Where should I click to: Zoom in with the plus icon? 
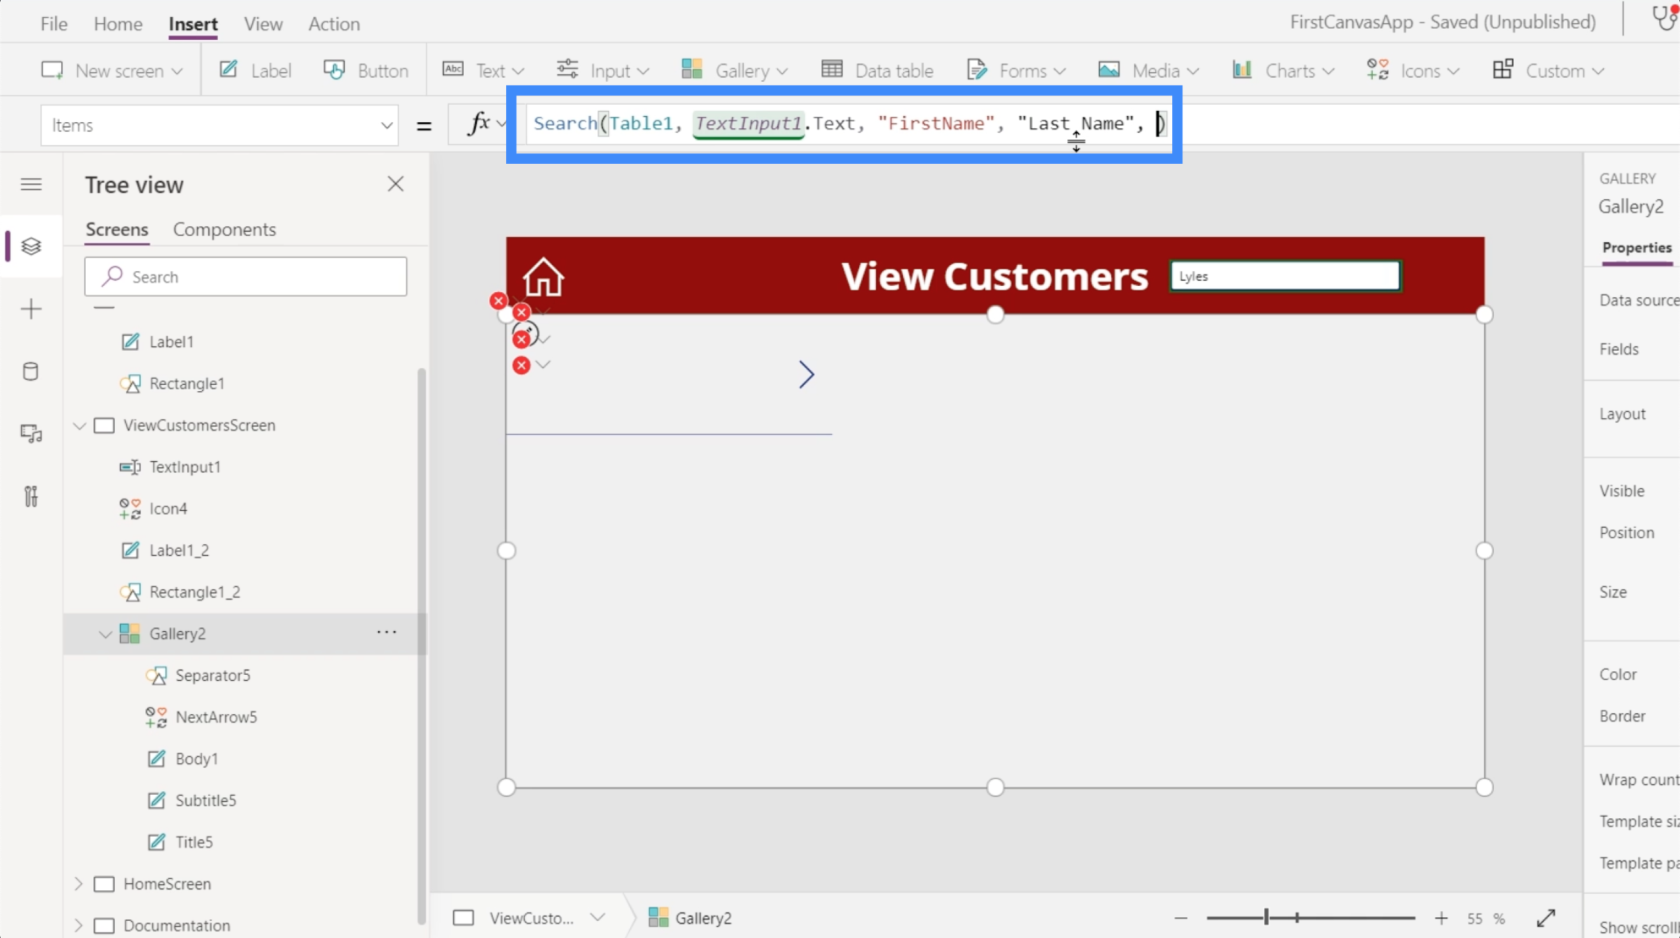(x=1441, y=917)
